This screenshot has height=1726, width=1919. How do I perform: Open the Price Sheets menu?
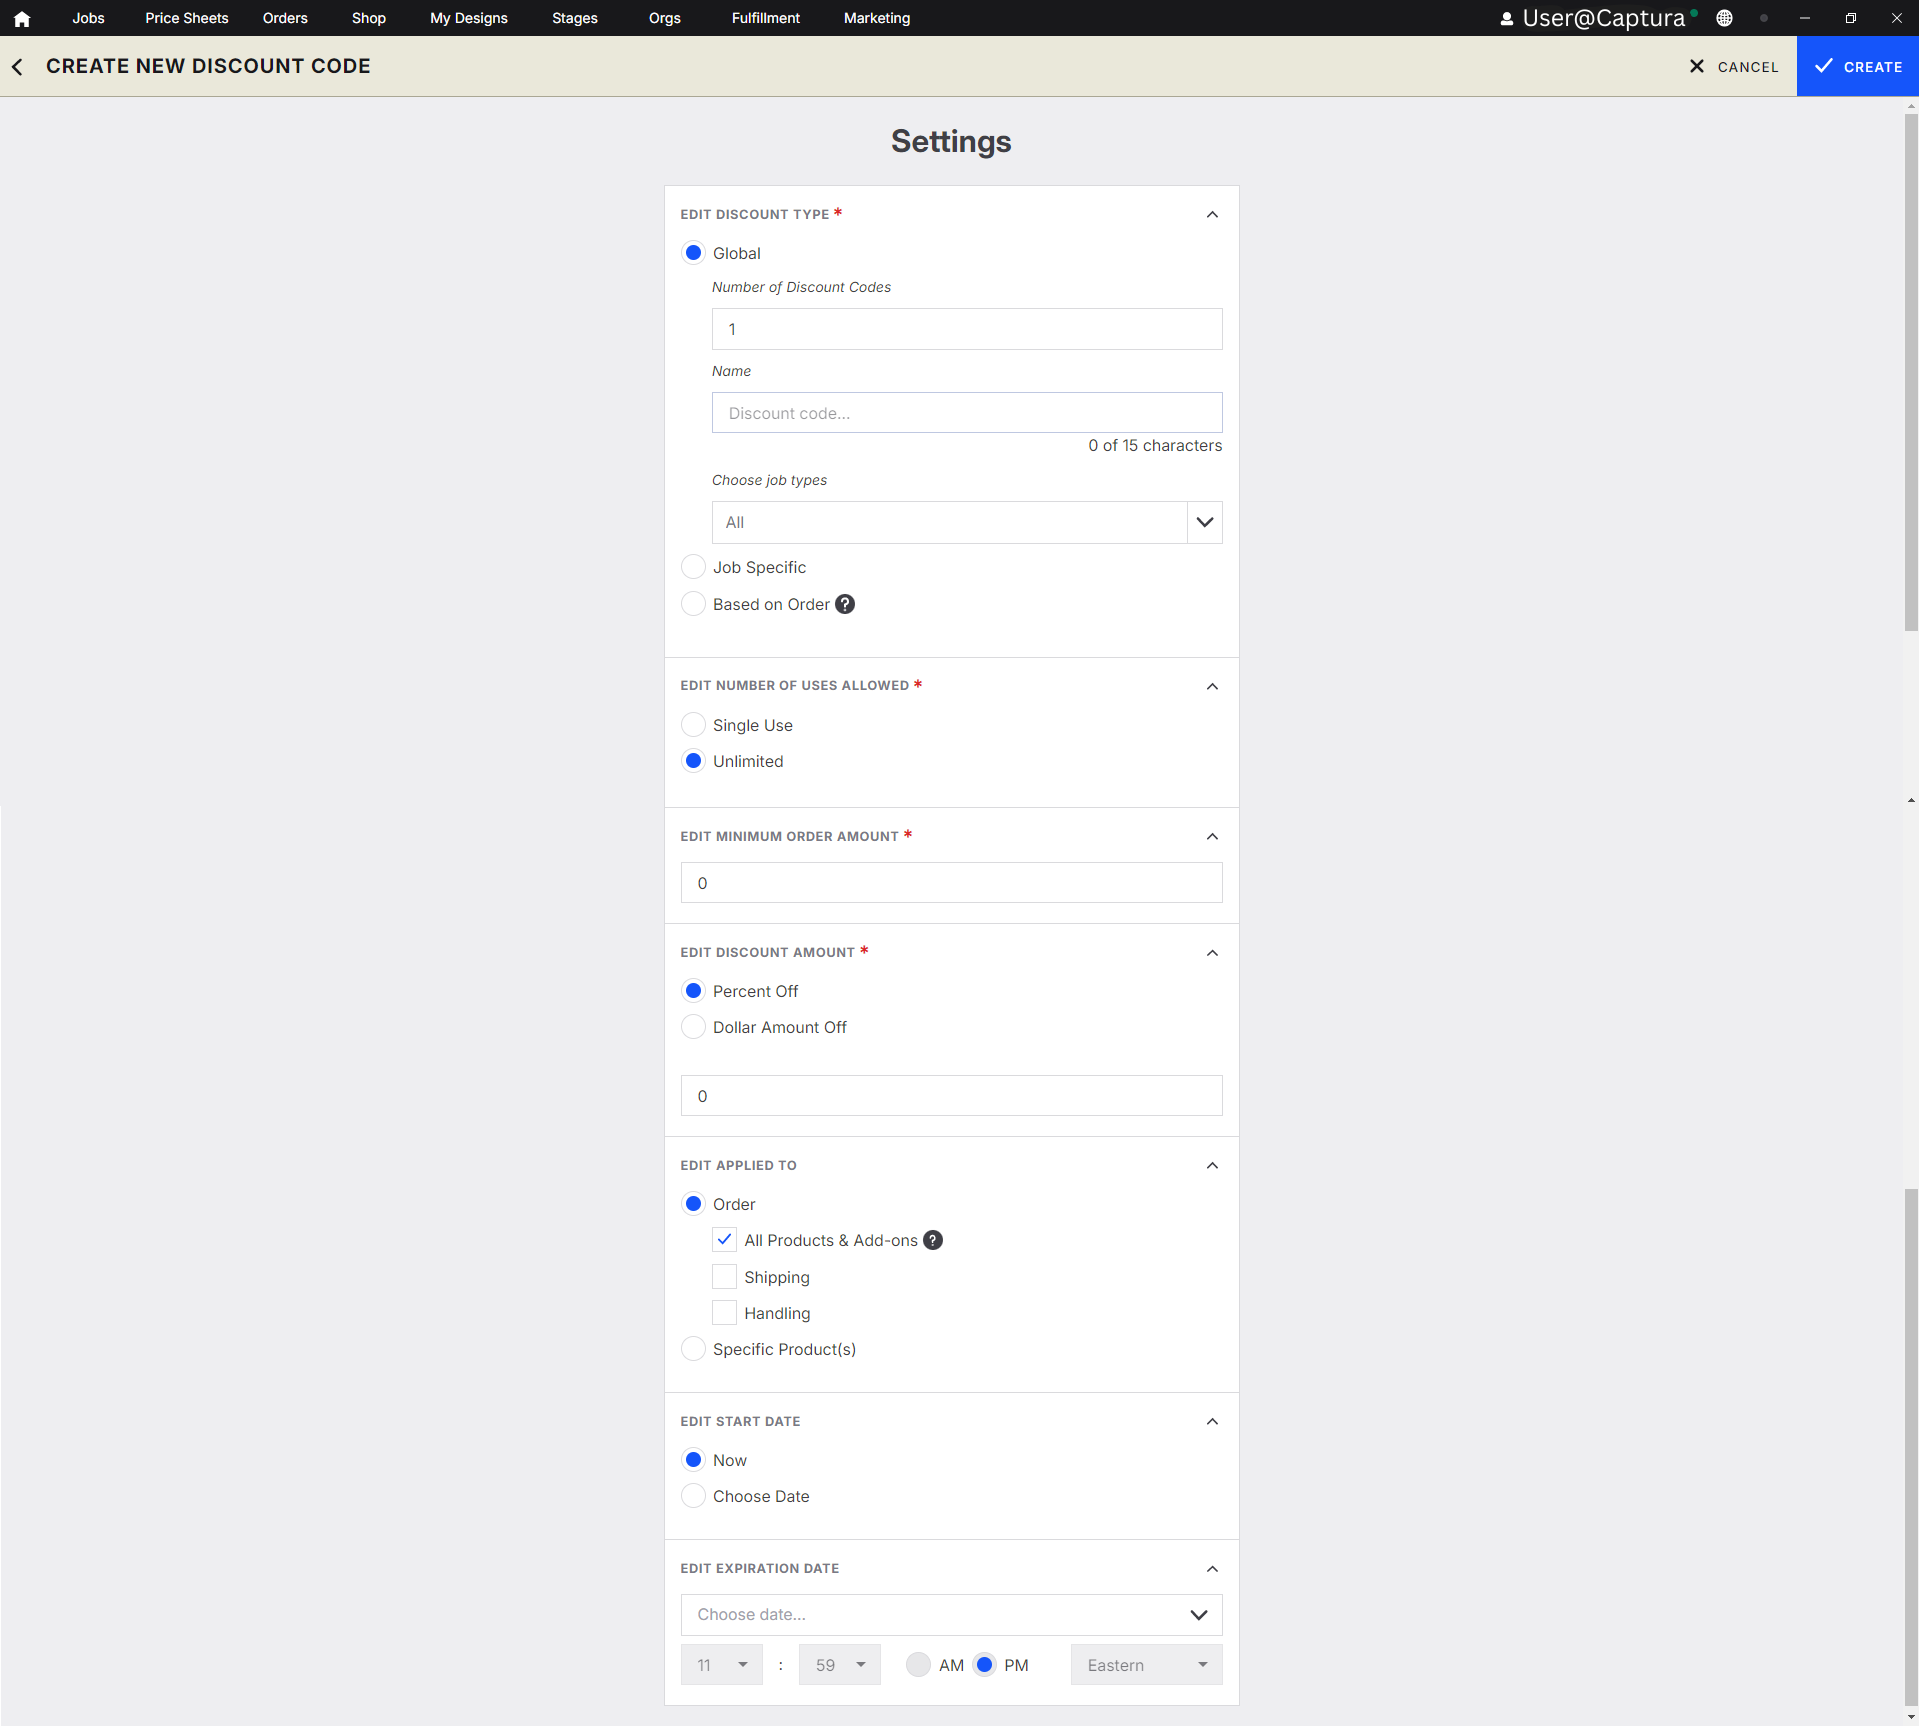186,18
